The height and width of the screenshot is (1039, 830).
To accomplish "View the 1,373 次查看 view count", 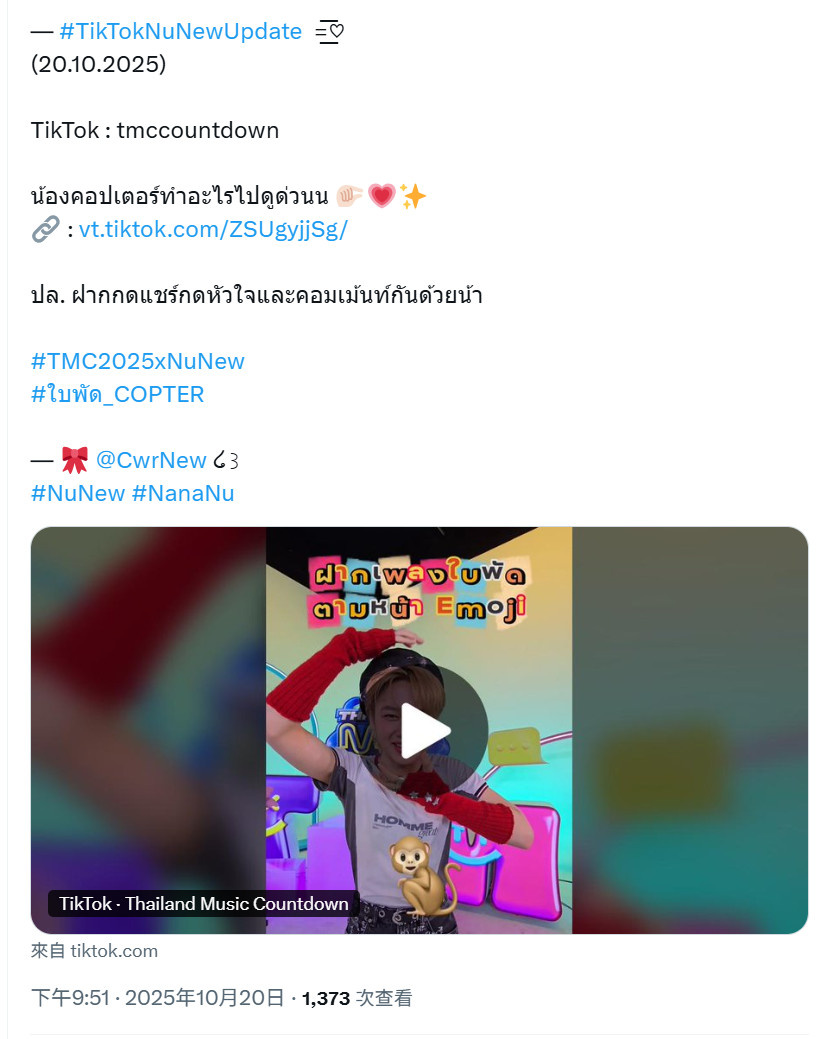I will click(x=357, y=997).
